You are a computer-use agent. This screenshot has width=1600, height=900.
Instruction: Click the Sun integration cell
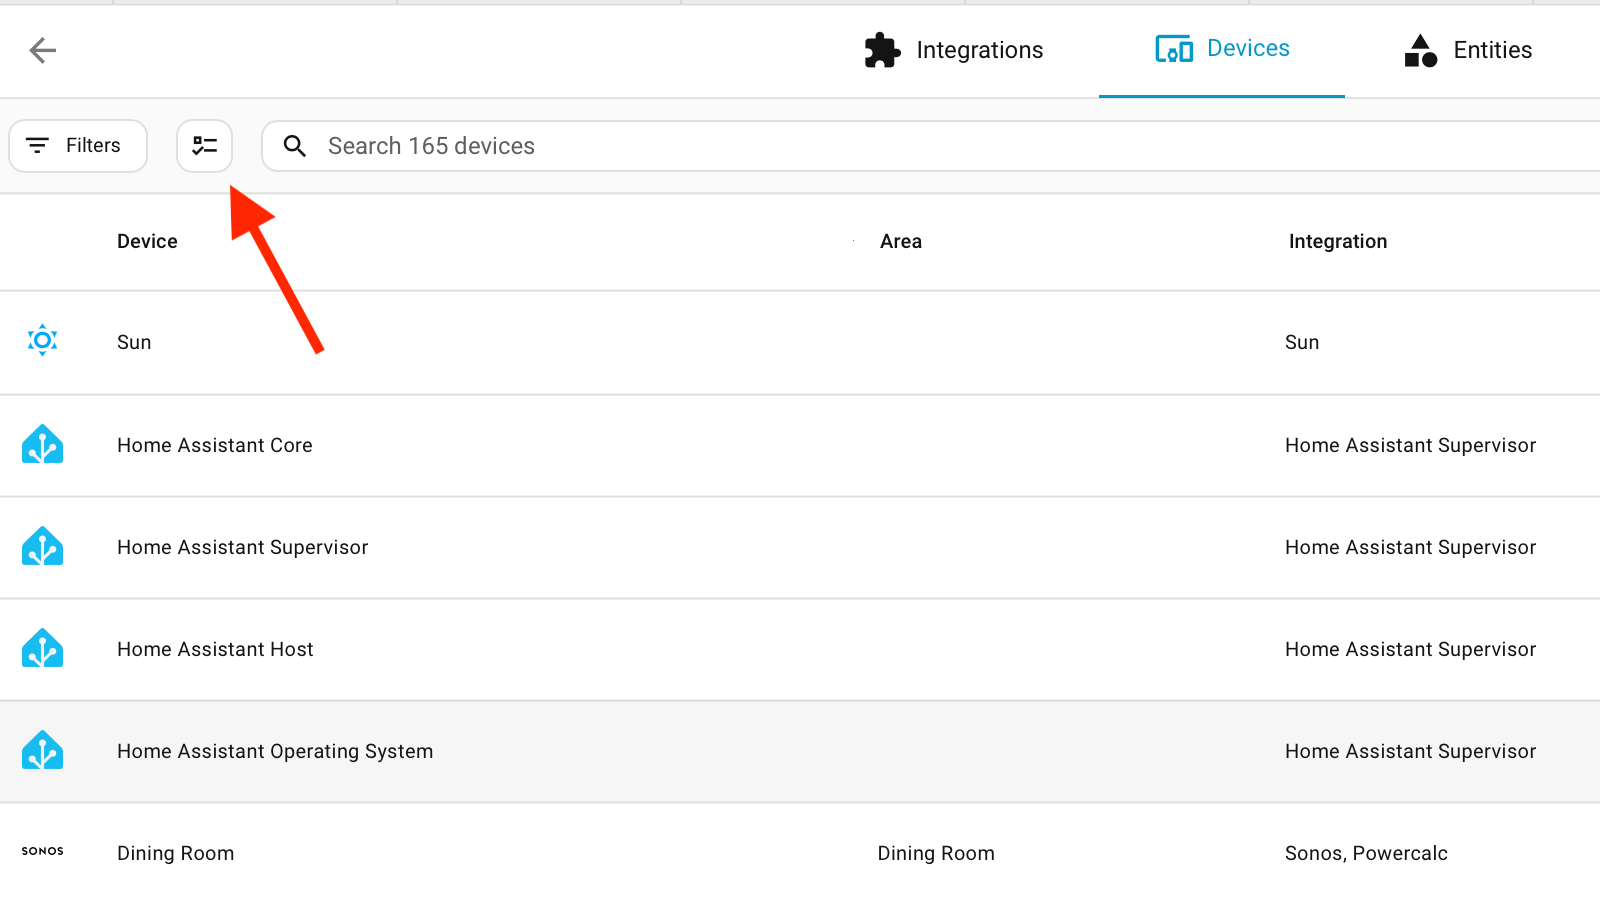[1302, 342]
